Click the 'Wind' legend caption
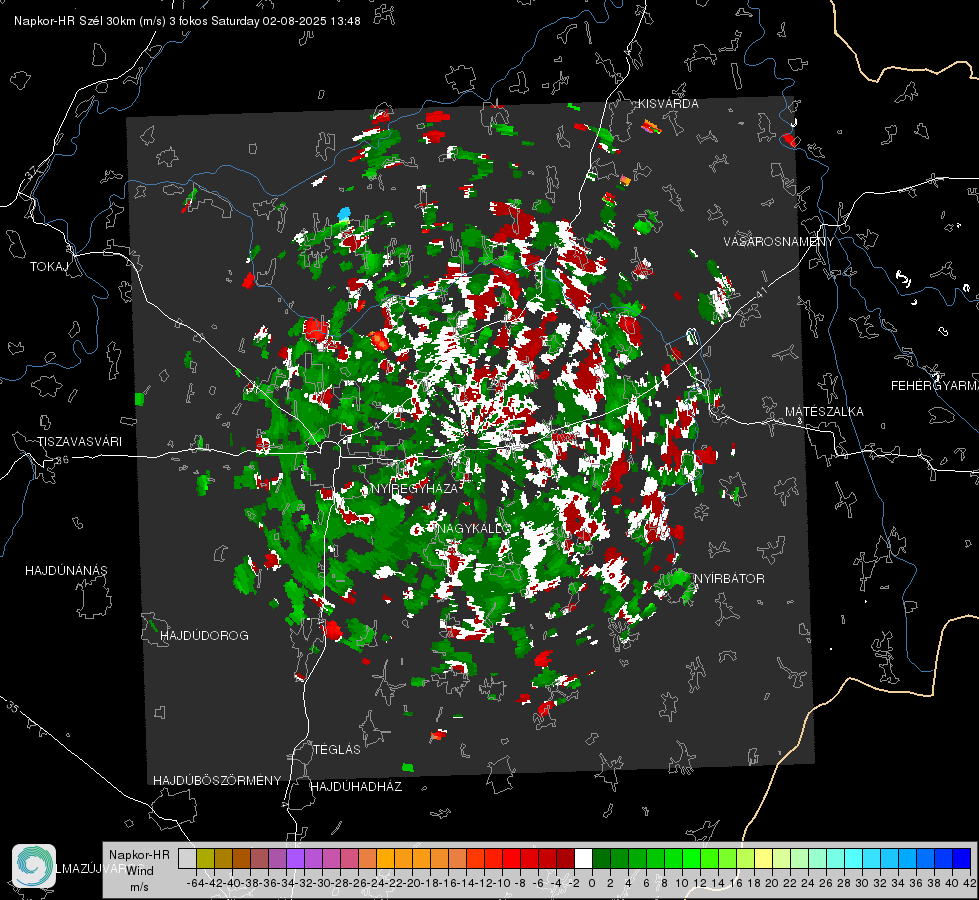The width and height of the screenshot is (979, 900). [140, 871]
